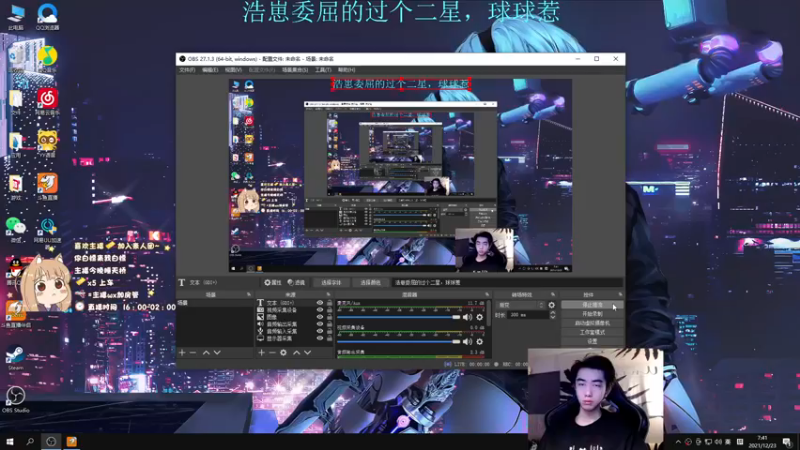The image size is (800, 450).
Task: Toggle lock of 文本 (GDI+) source
Action: coord(329,303)
